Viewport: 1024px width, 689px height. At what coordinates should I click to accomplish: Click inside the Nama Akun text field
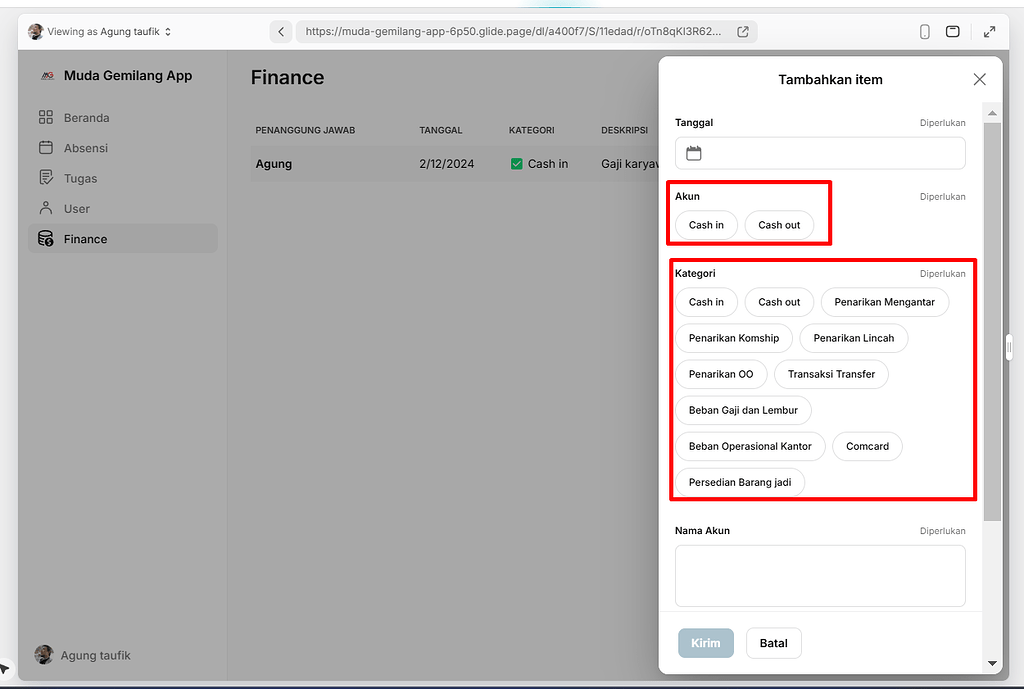pyautogui.click(x=820, y=576)
